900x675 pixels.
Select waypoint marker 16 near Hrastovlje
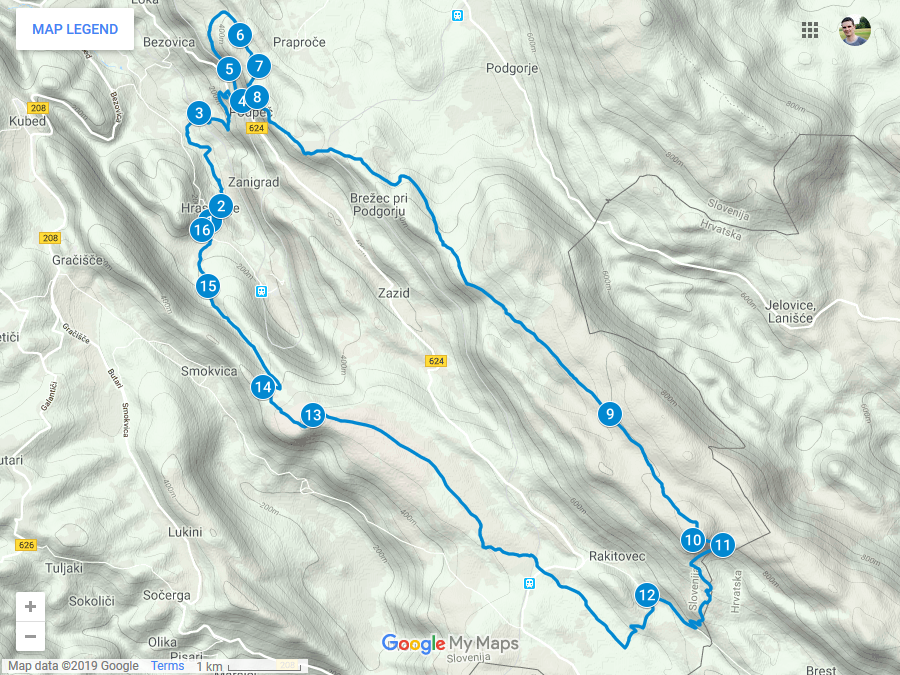coord(202,231)
